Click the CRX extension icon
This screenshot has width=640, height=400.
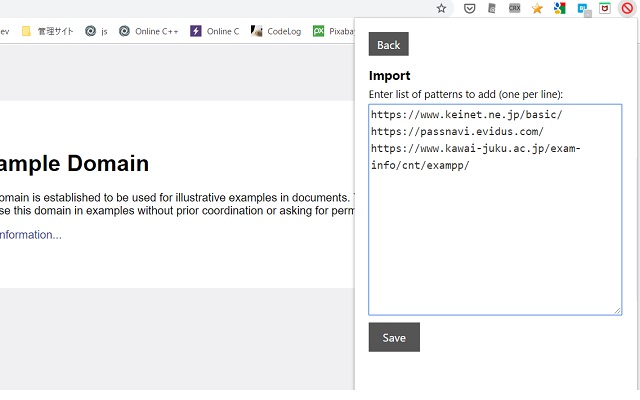[x=514, y=8]
